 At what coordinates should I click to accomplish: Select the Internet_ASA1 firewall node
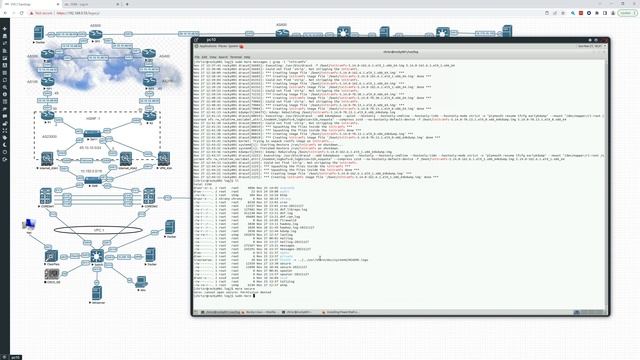47,158
